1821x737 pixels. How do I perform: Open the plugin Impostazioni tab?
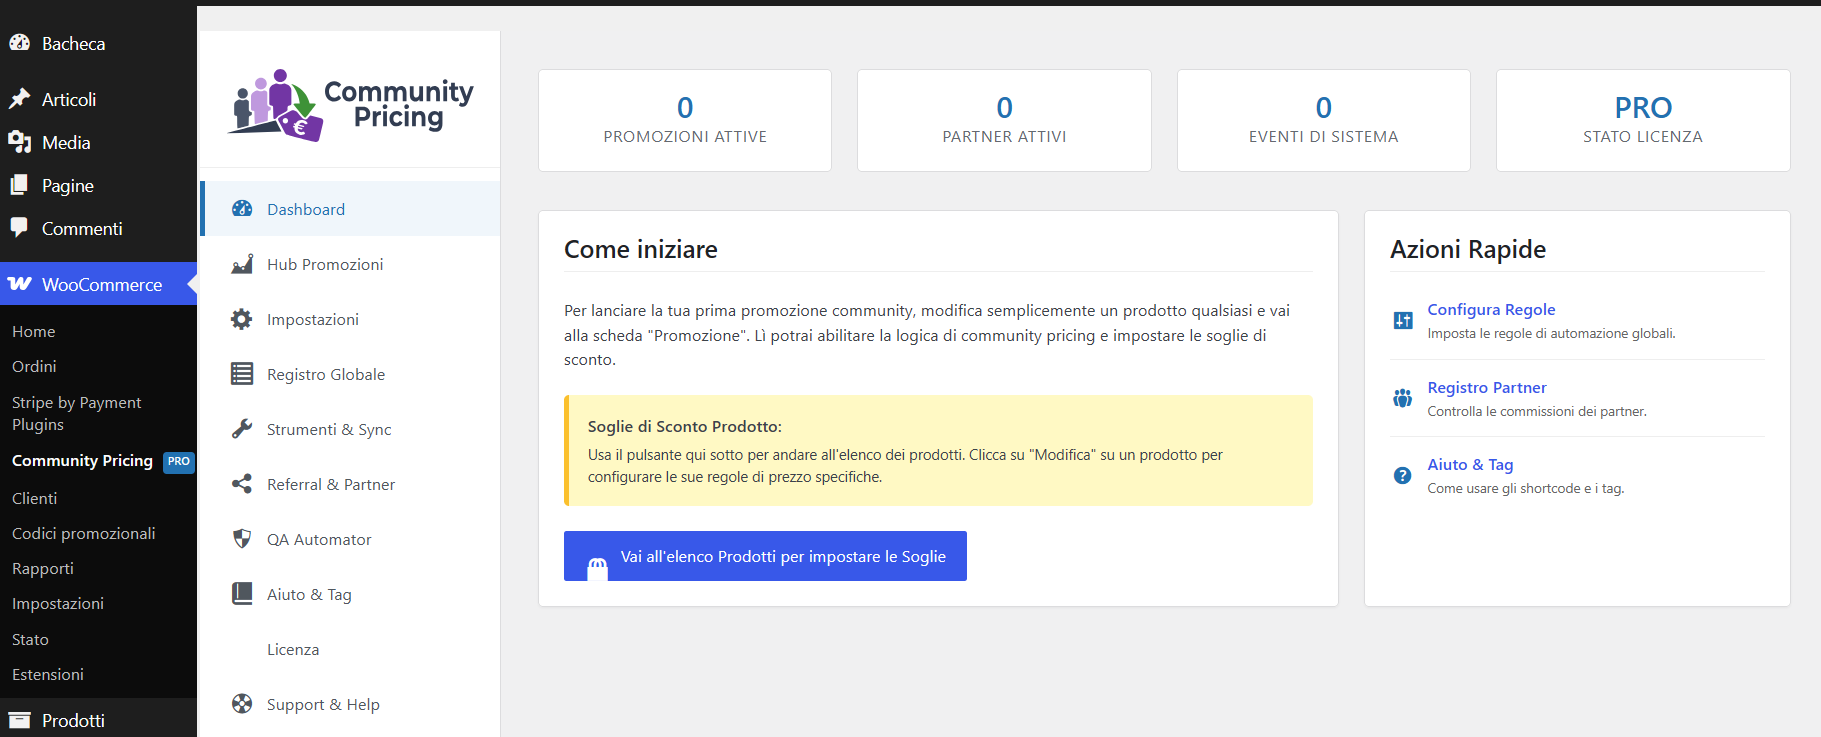[x=350, y=319]
